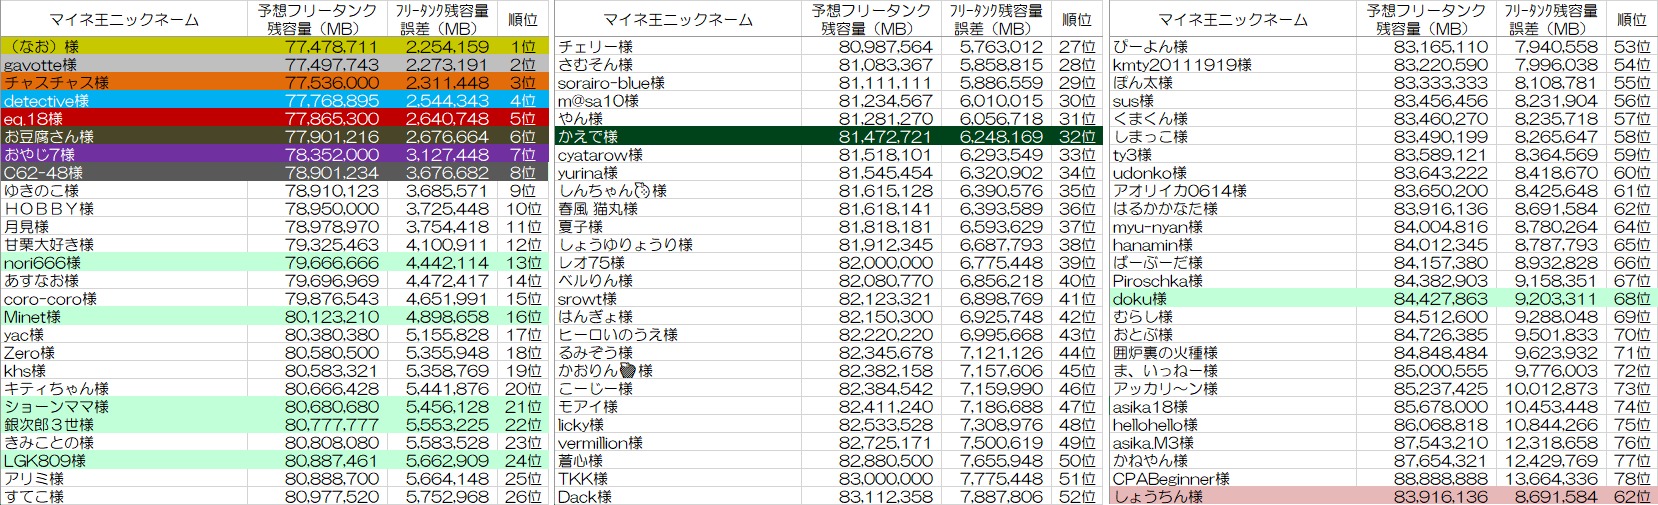Select the LGK809様 name cell
The height and width of the screenshot is (505, 1658).
point(124,461)
